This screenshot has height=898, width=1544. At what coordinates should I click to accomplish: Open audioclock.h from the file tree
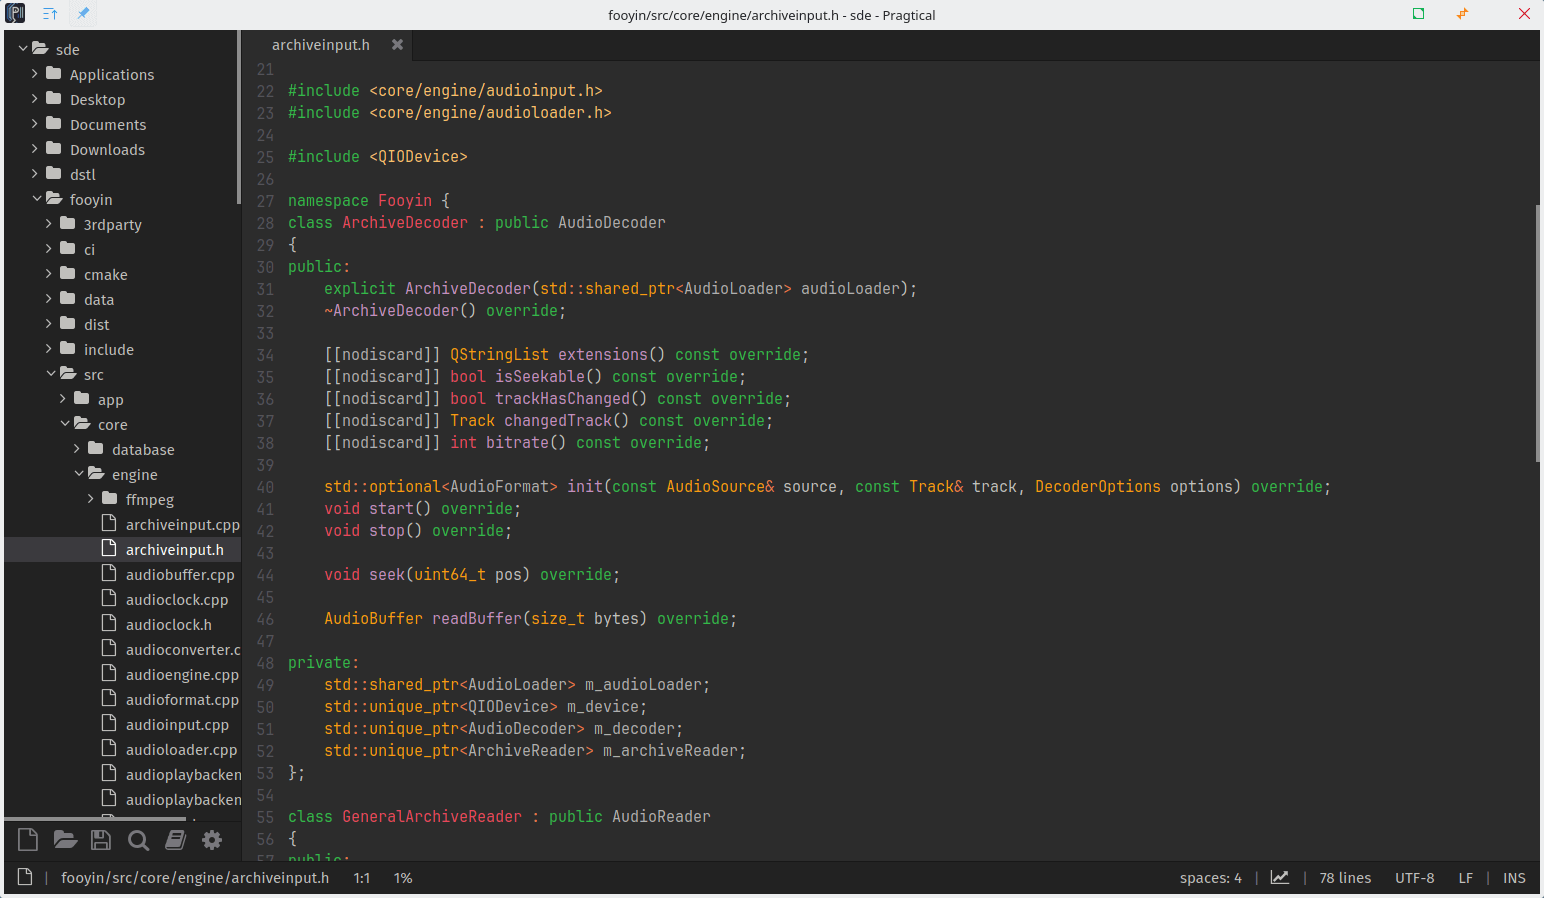pyautogui.click(x=168, y=625)
